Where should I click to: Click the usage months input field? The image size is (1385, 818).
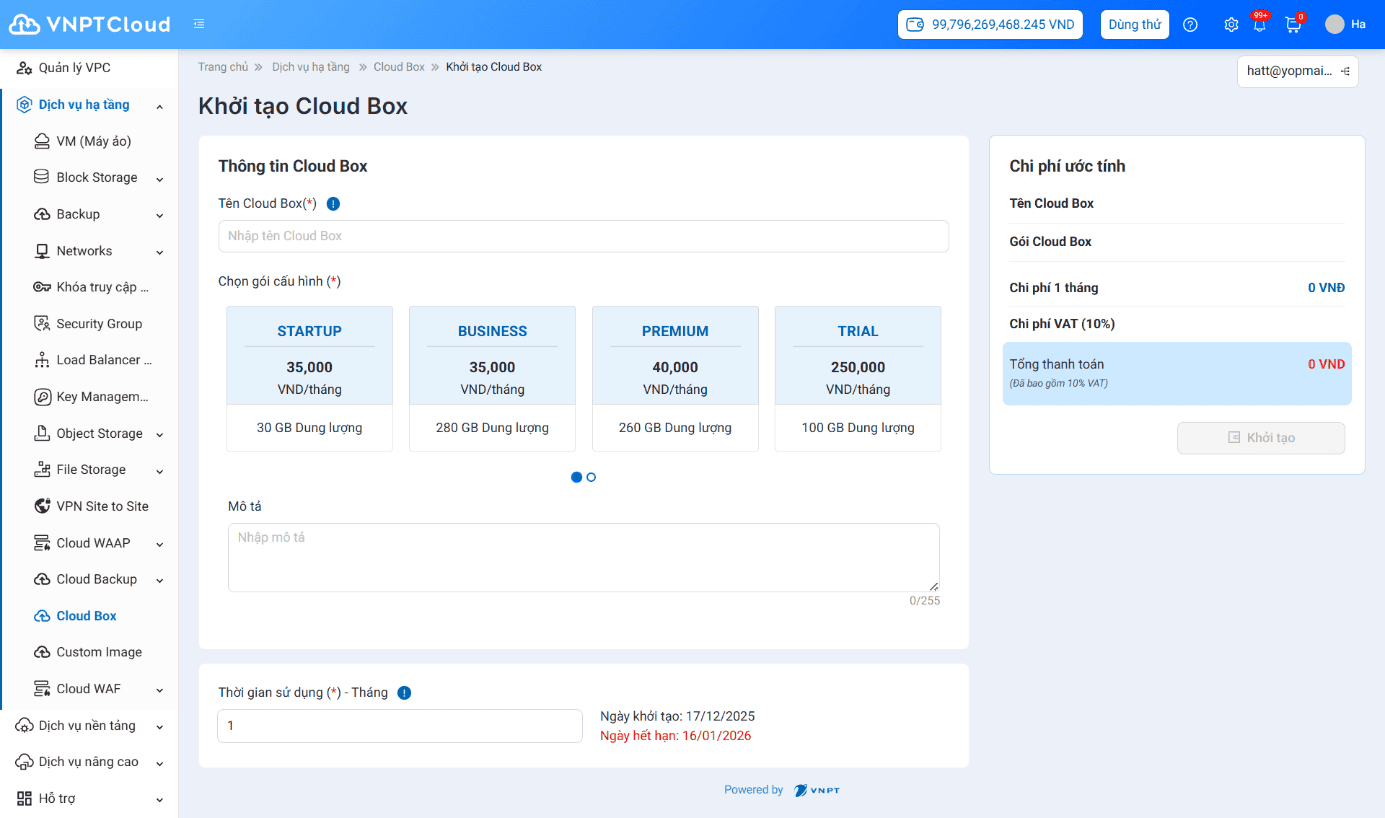pyautogui.click(x=400, y=726)
